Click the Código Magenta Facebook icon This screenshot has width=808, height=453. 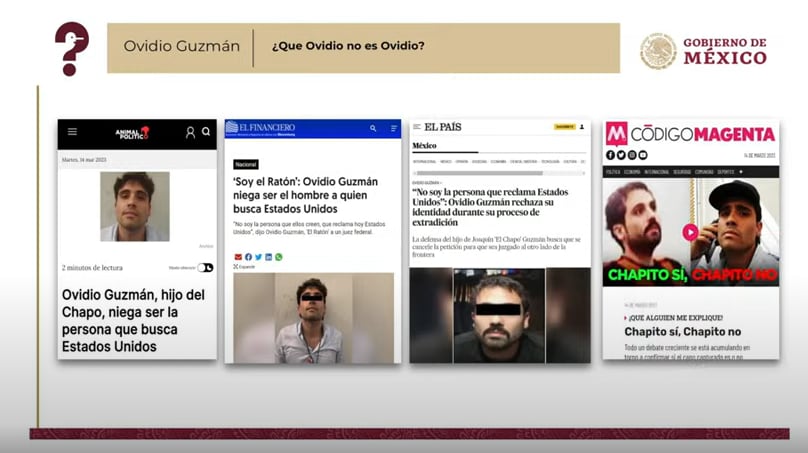click(609, 155)
